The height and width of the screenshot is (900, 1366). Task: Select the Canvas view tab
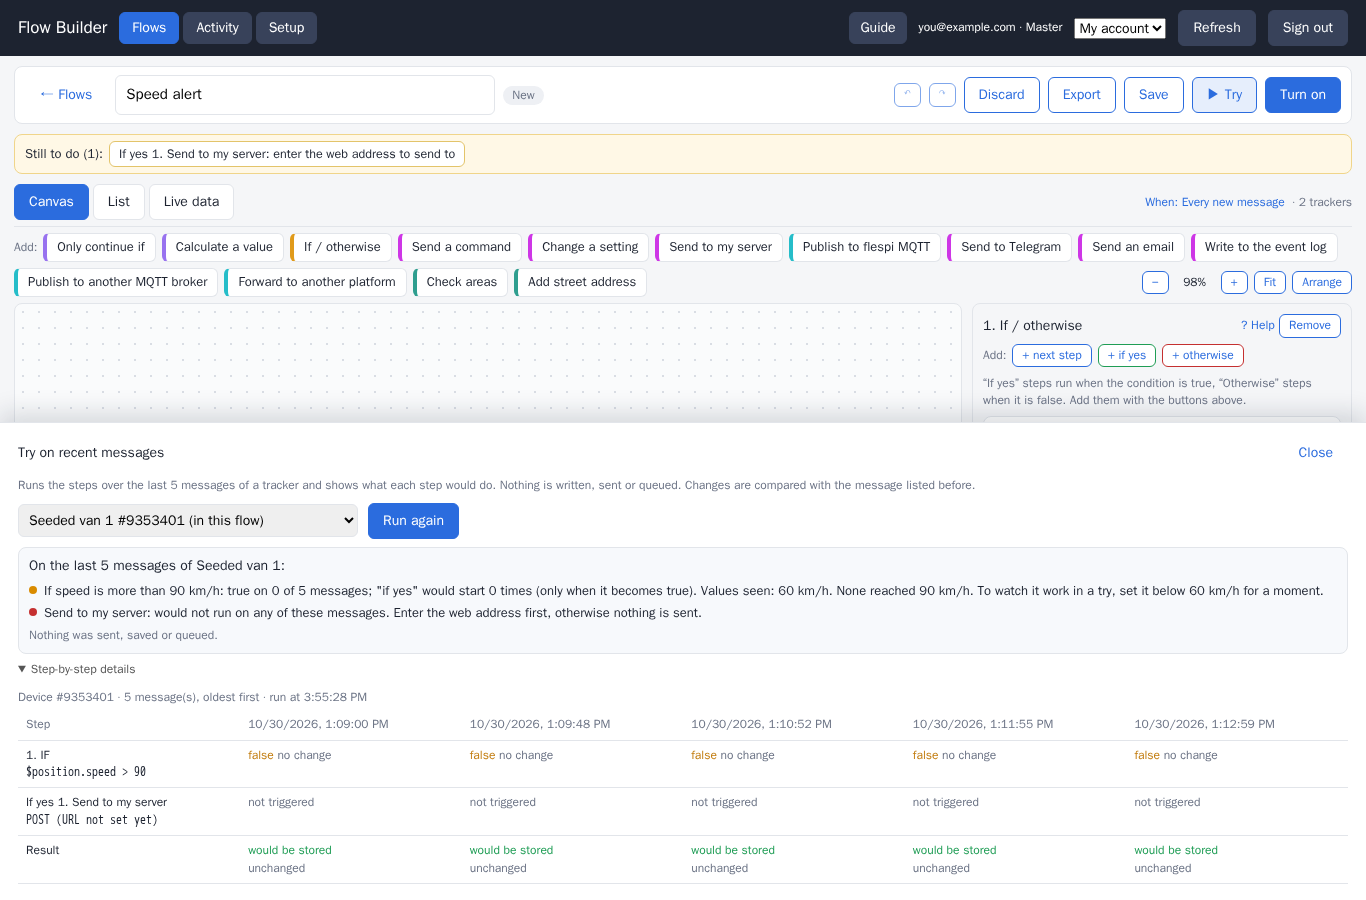[x=51, y=202]
